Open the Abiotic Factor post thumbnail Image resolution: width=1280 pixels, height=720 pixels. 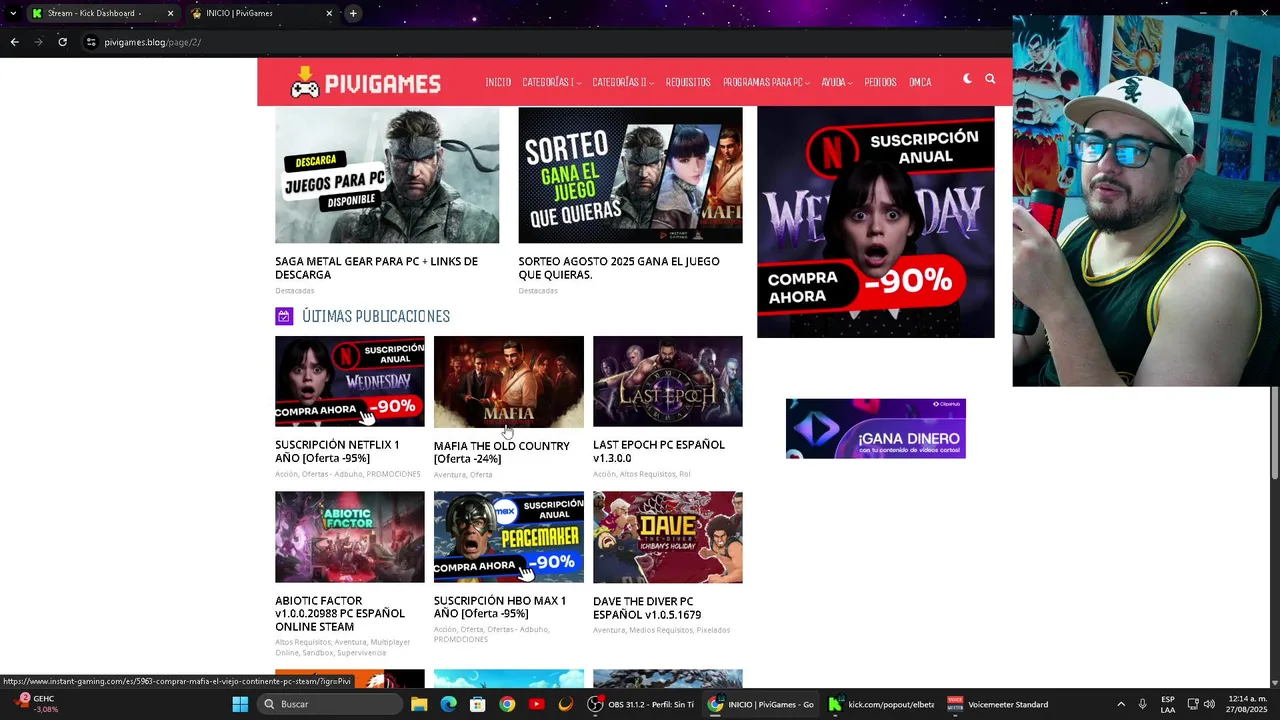[x=350, y=537]
